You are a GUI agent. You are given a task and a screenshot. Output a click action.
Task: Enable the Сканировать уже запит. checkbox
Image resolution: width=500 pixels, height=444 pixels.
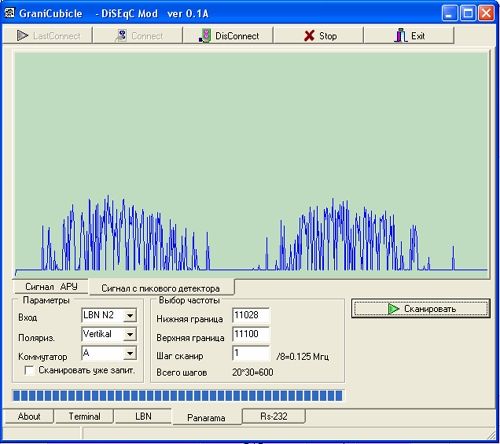pos(29,370)
